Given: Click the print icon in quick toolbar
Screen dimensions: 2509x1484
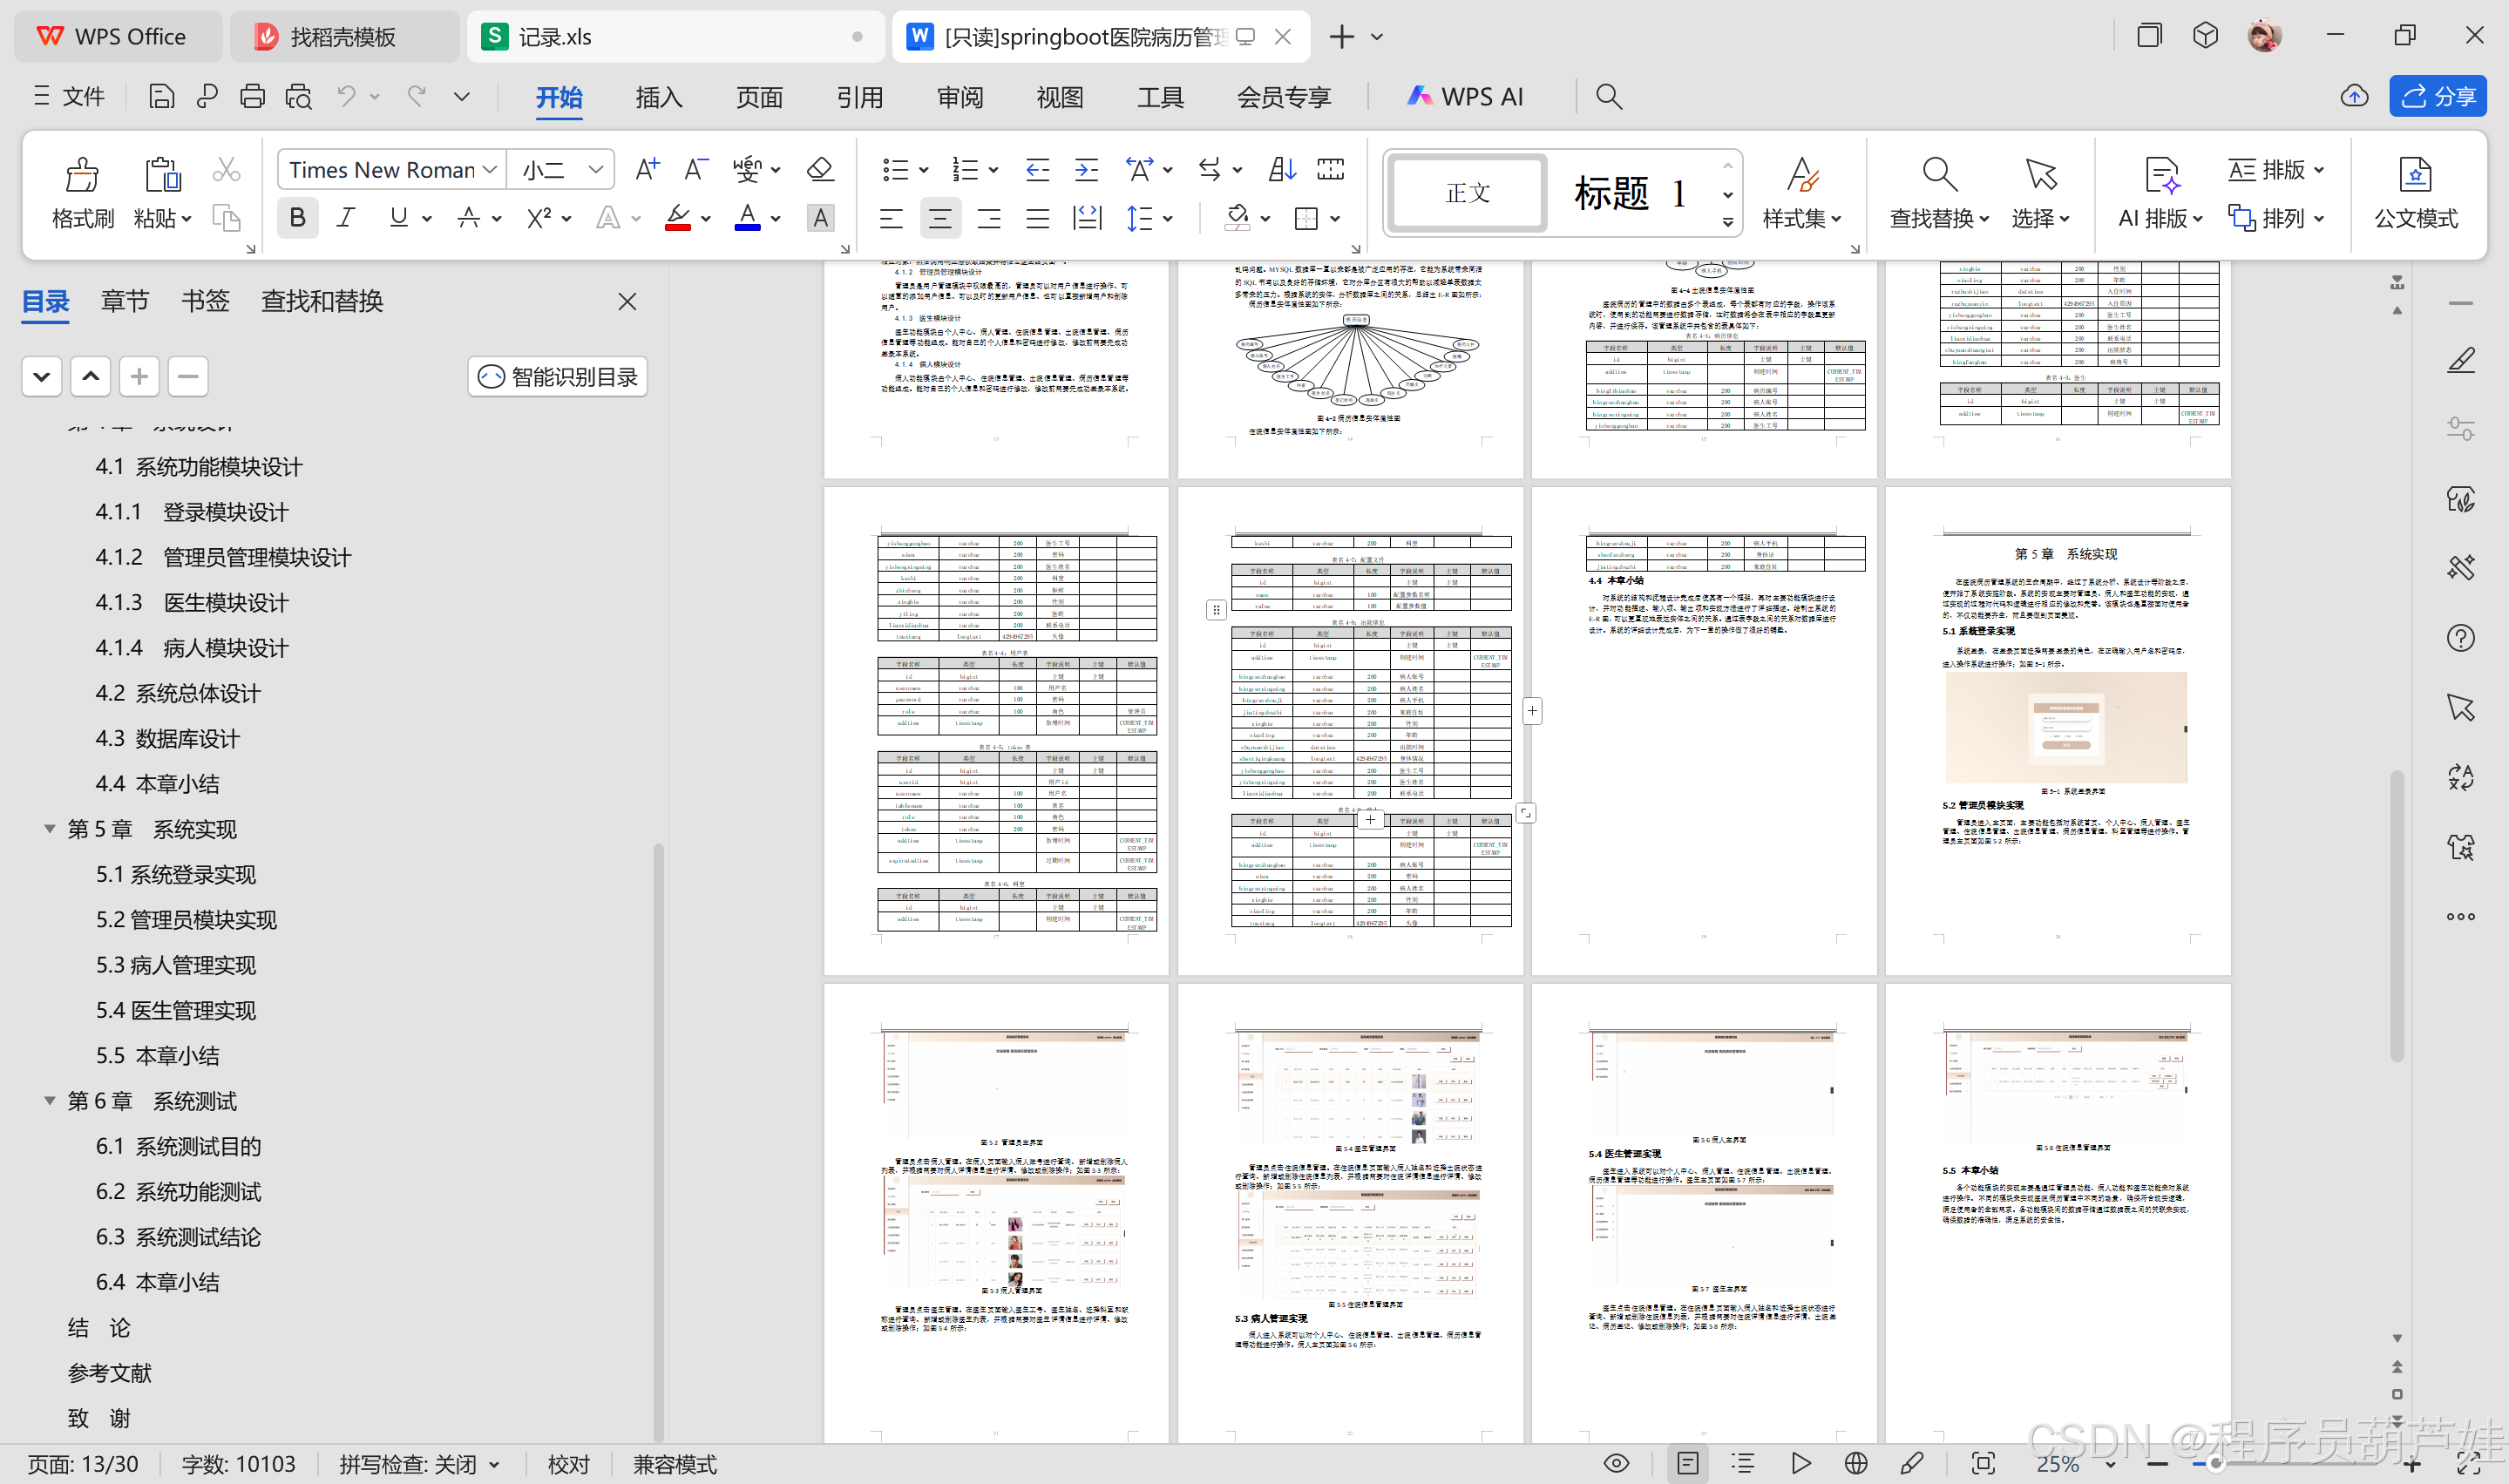Looking at the screenshot, I should (252, 97).
